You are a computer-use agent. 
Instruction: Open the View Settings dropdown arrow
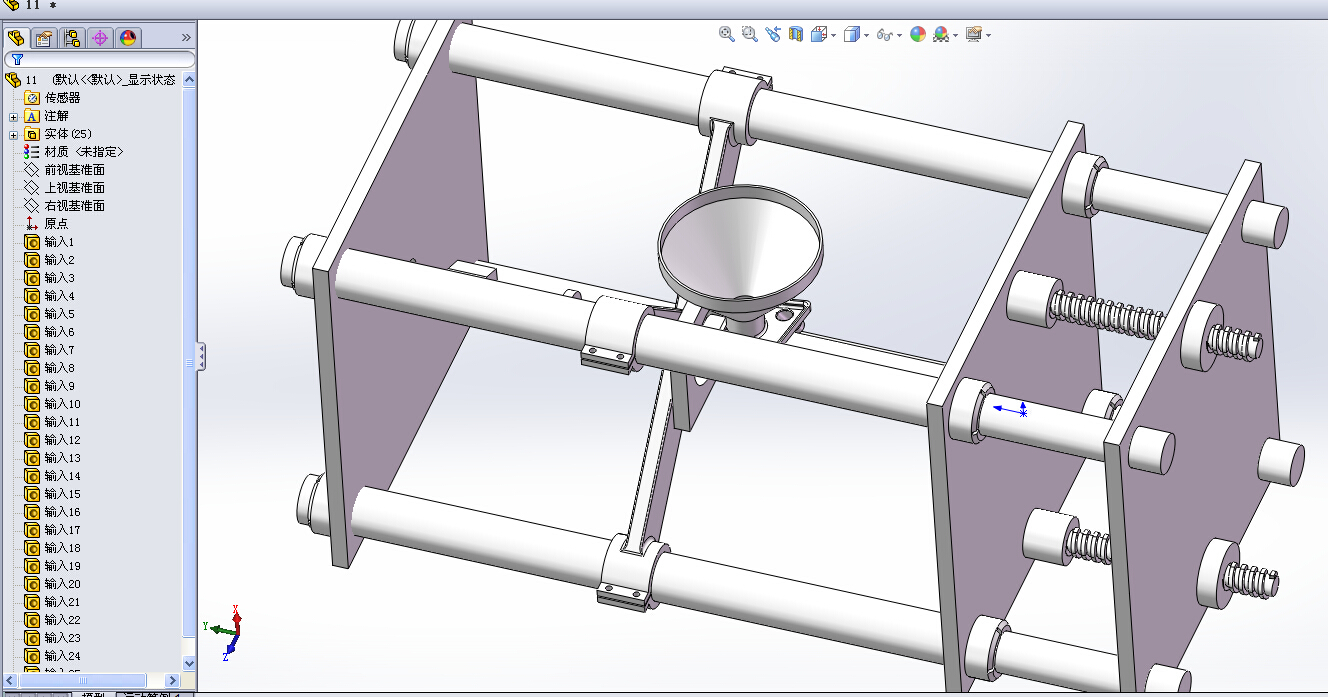[988, 35]
